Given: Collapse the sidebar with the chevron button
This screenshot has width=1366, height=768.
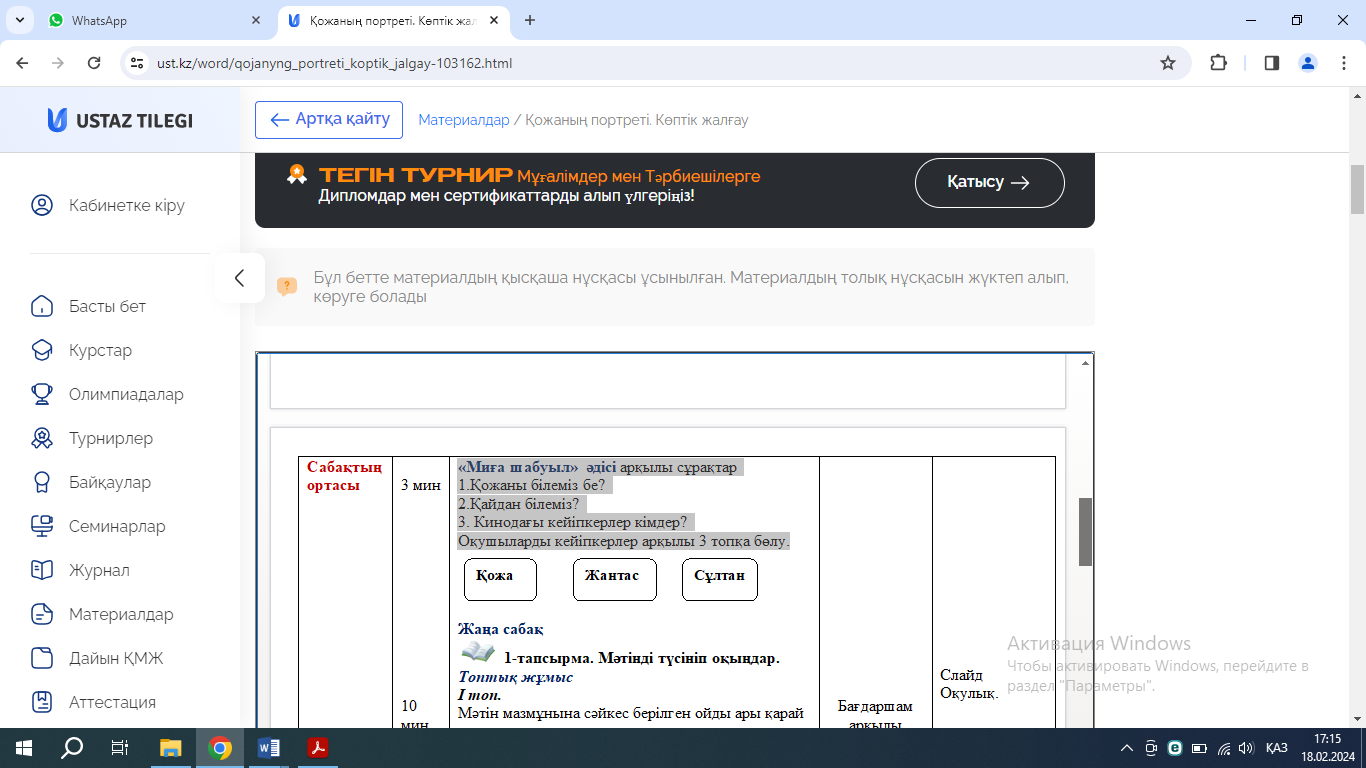Looking at the screenshot, I should (239, 278).
